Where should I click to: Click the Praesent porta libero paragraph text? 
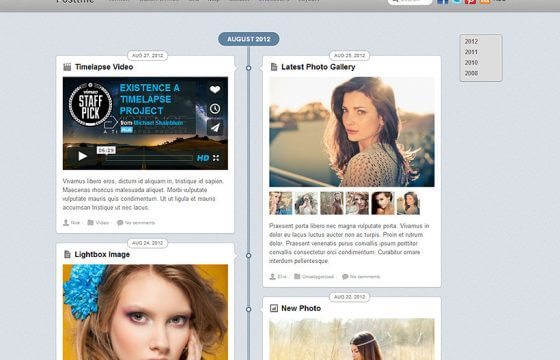point(349,243)
